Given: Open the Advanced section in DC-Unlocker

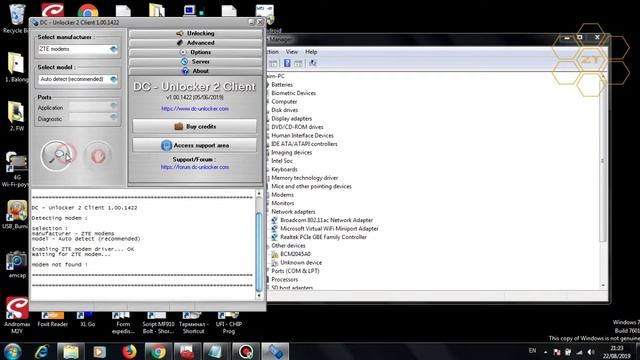Looking at the screenshot, I should [196, 43].
